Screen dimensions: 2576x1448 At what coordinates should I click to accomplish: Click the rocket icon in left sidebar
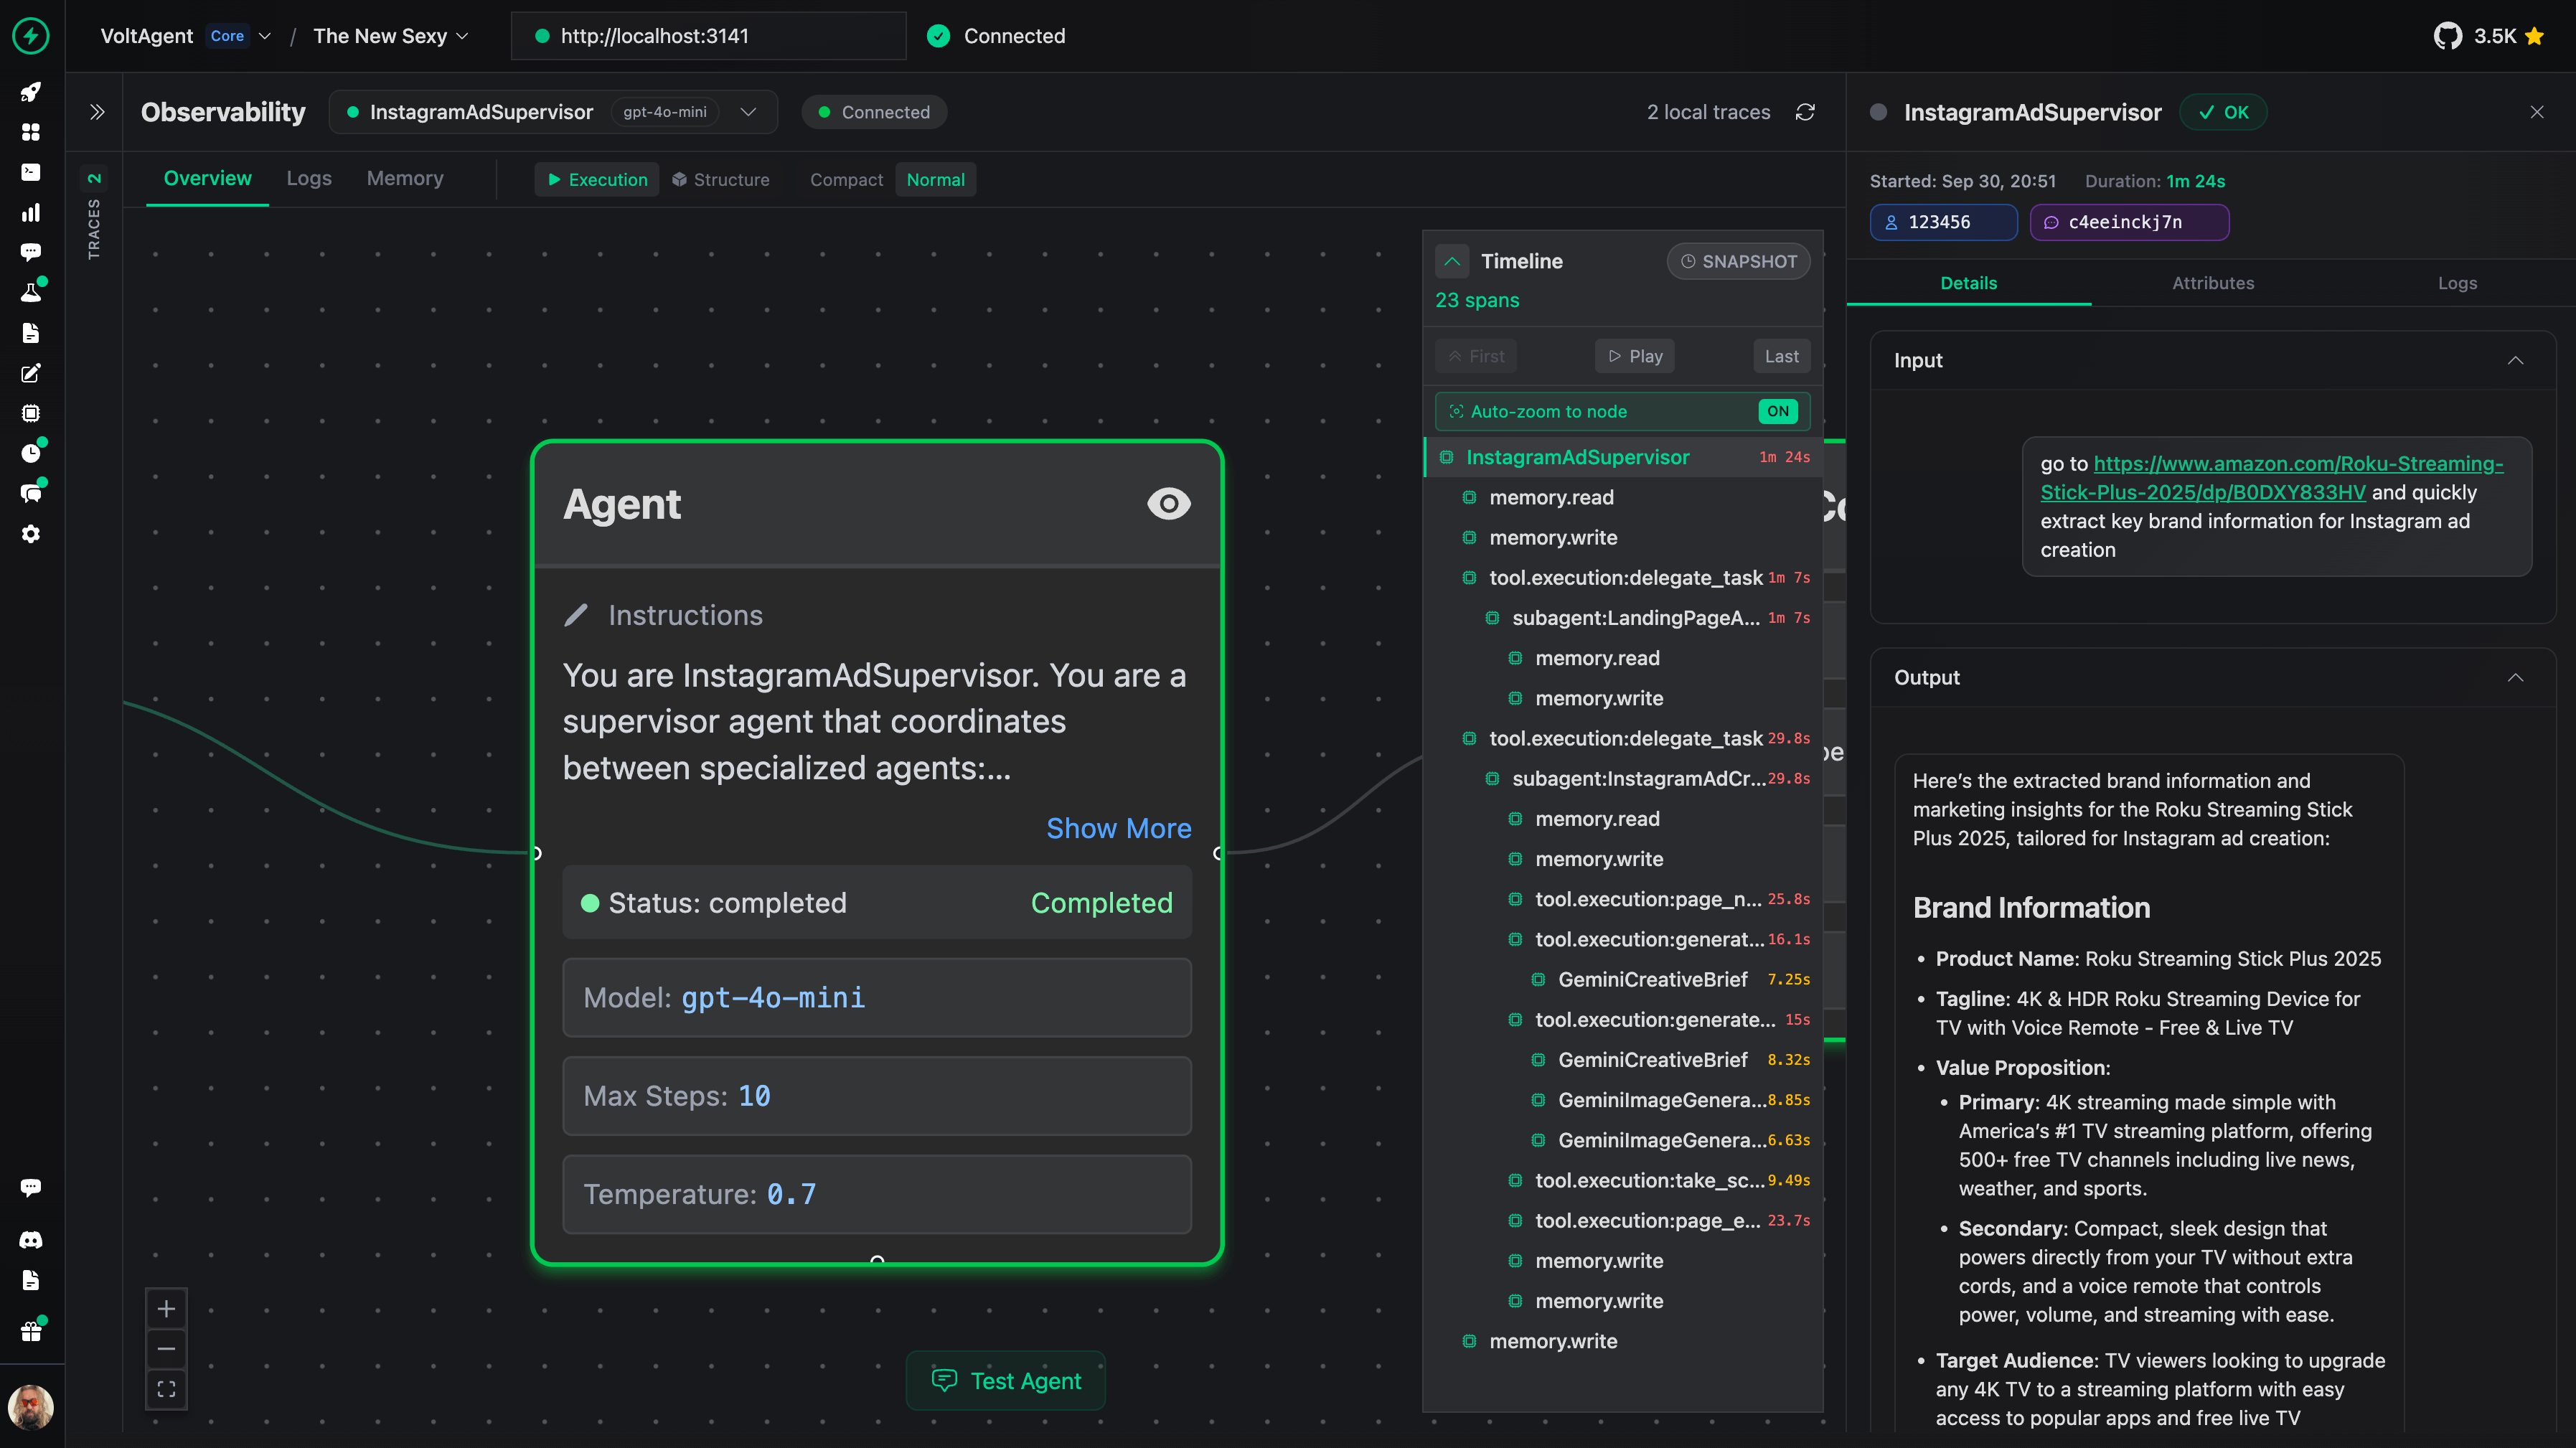click(31, 92)
